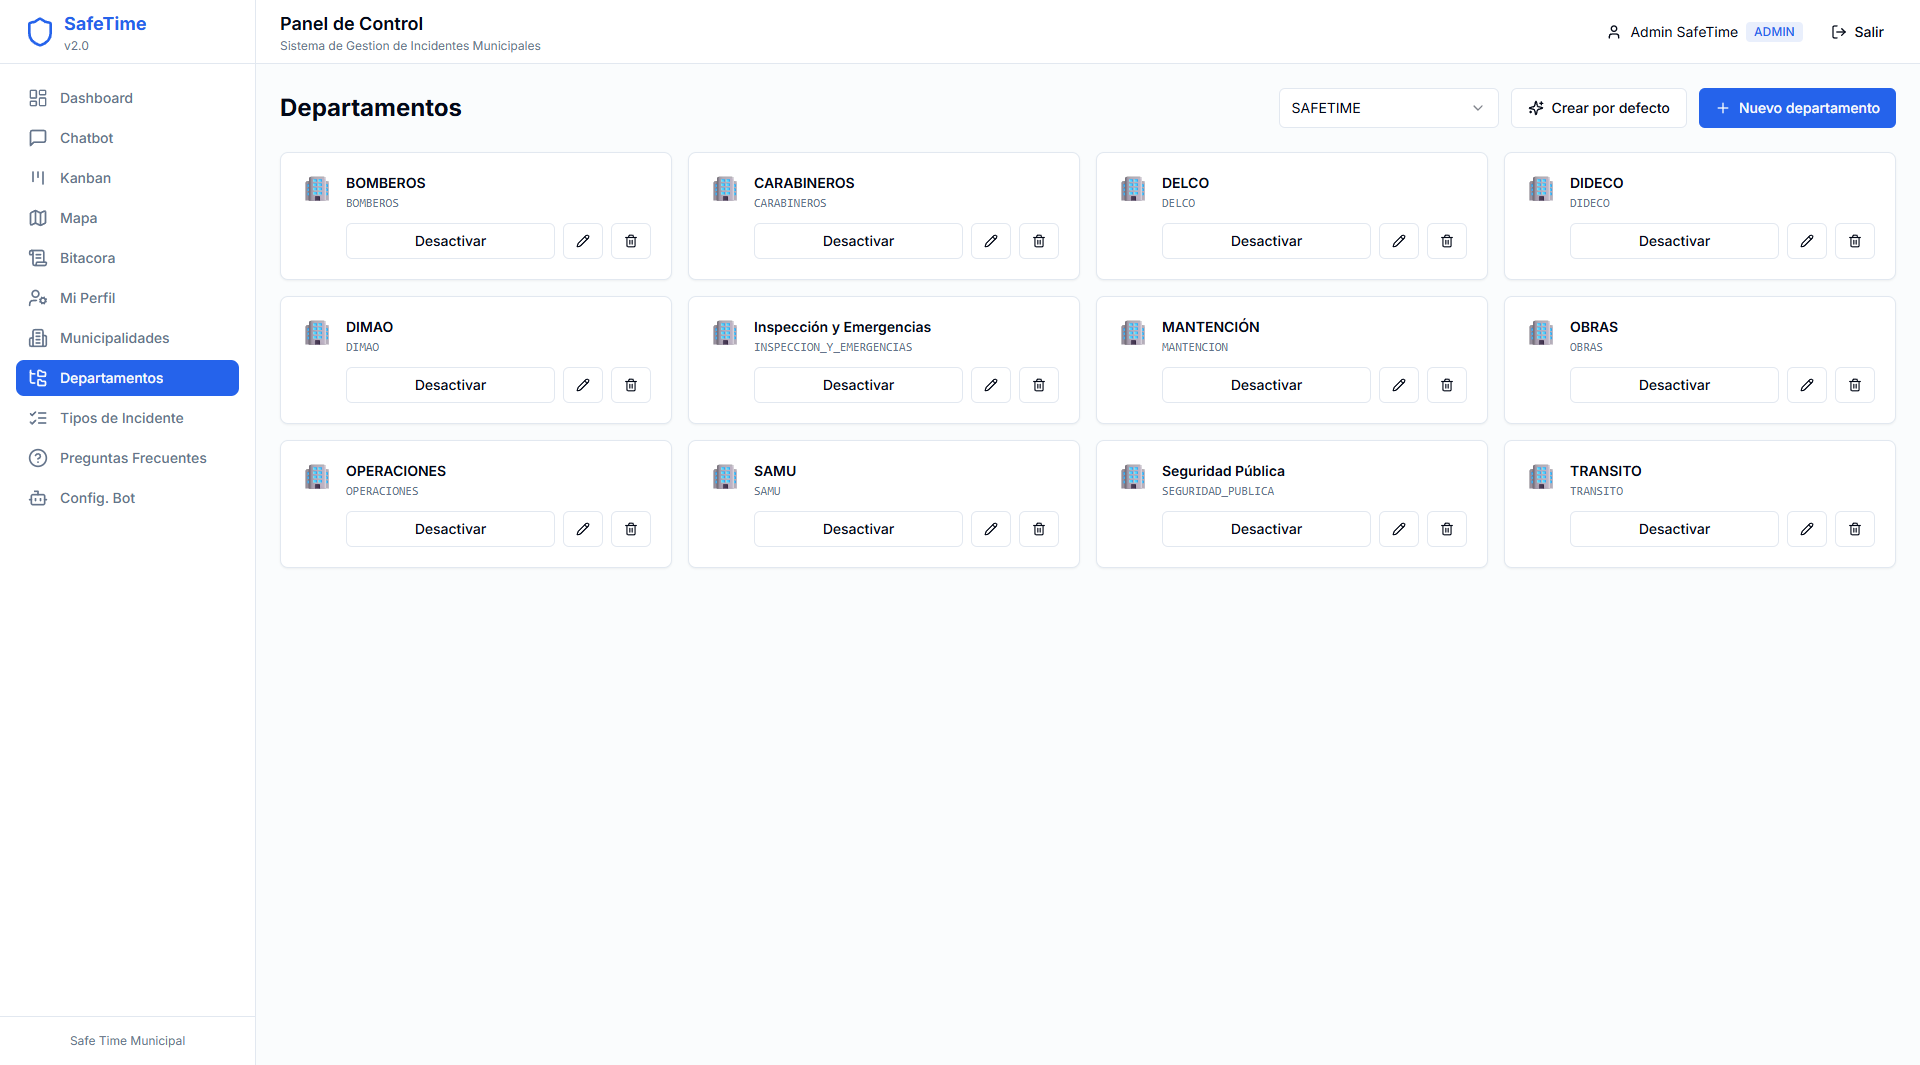This screenshot has width=1920, height=1065.
Task: Edit the DELCO department pencil icon
Action: [x=1399, y=241]
